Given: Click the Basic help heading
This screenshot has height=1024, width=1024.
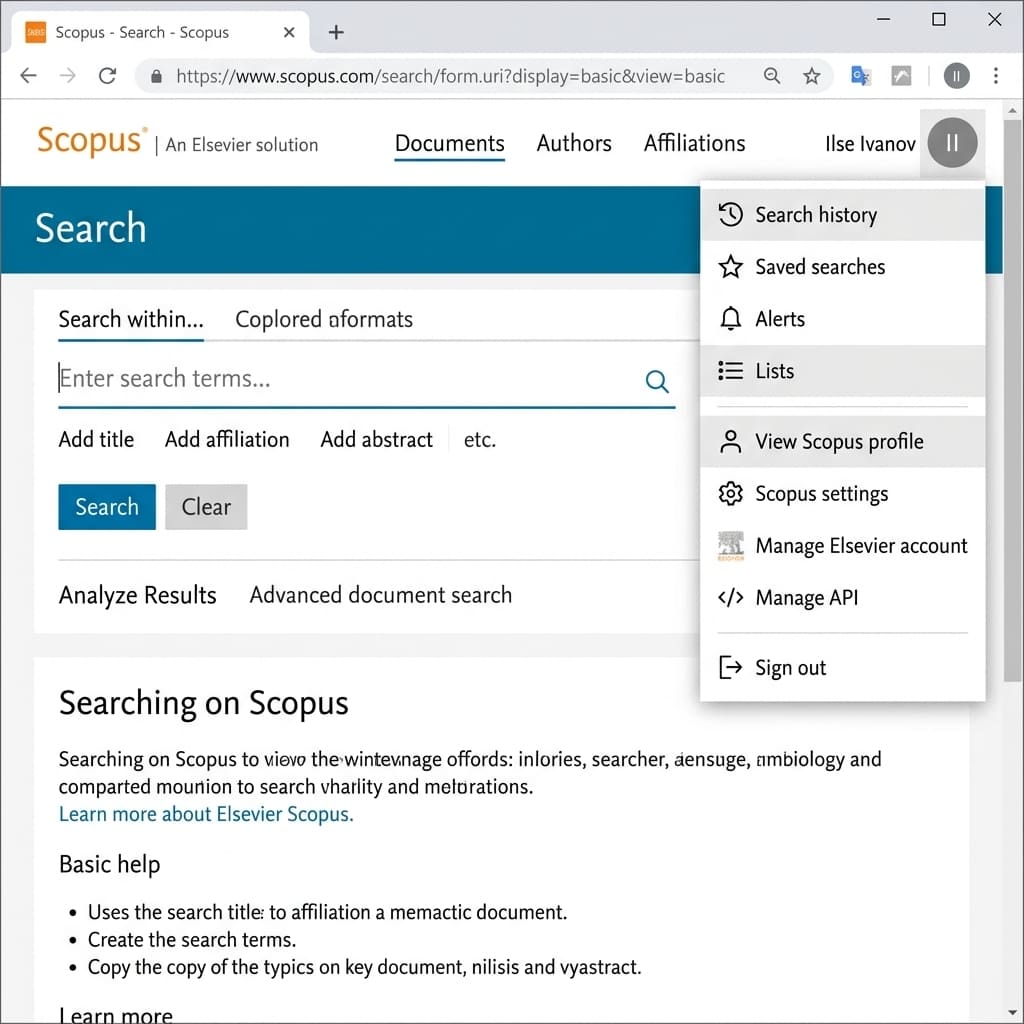Looking at the screenshot, I should click(x=109, y=864).
